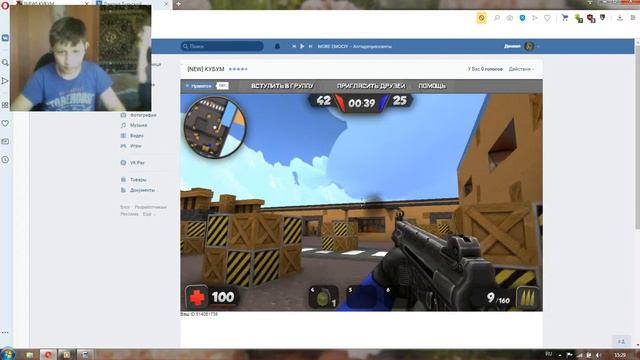Open bookmarks heart icon in Opera sidebar
The height and width of the screenshot is (360, 640).
click(5, 123)
